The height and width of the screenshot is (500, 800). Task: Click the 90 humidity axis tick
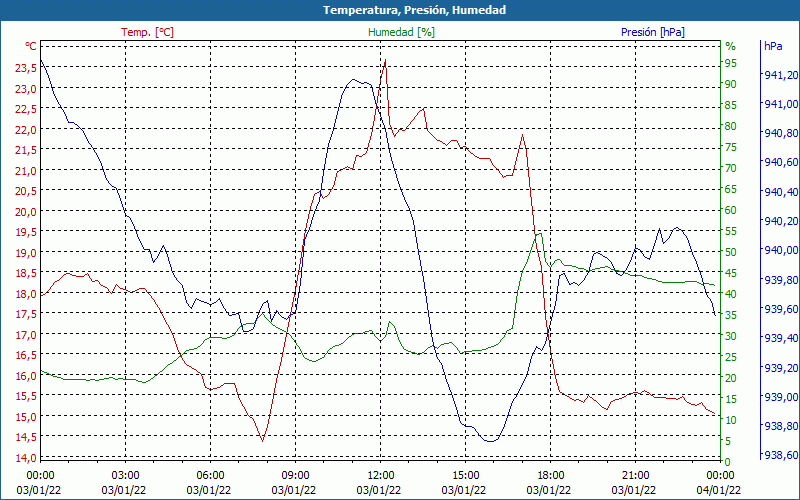click(x=731, y=84)
